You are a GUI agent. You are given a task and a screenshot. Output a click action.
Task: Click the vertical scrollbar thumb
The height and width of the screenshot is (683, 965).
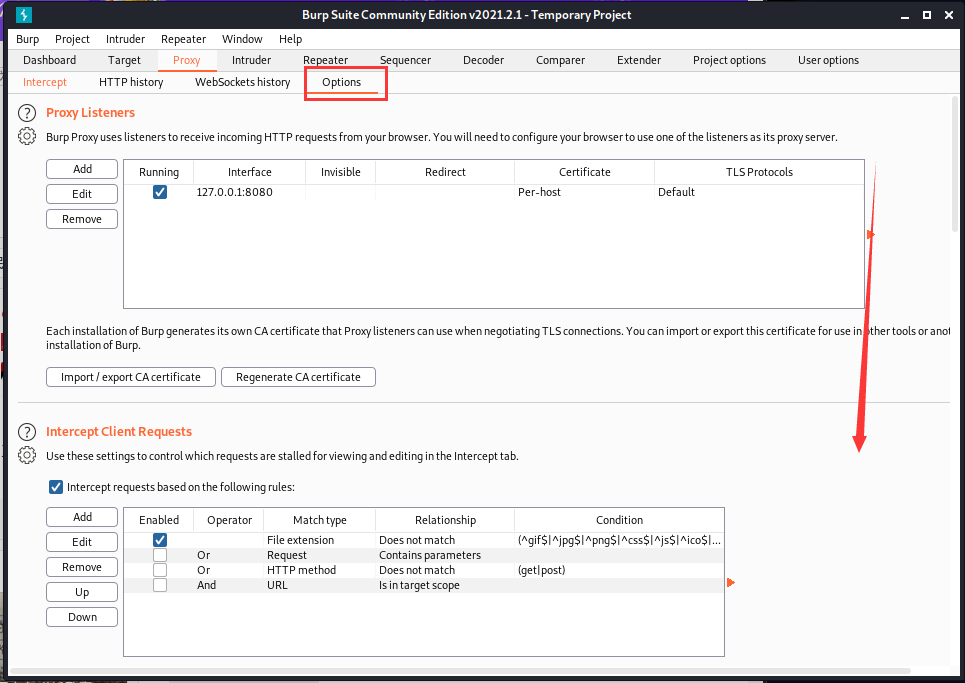pyautogui.click(x=955, y=164)
